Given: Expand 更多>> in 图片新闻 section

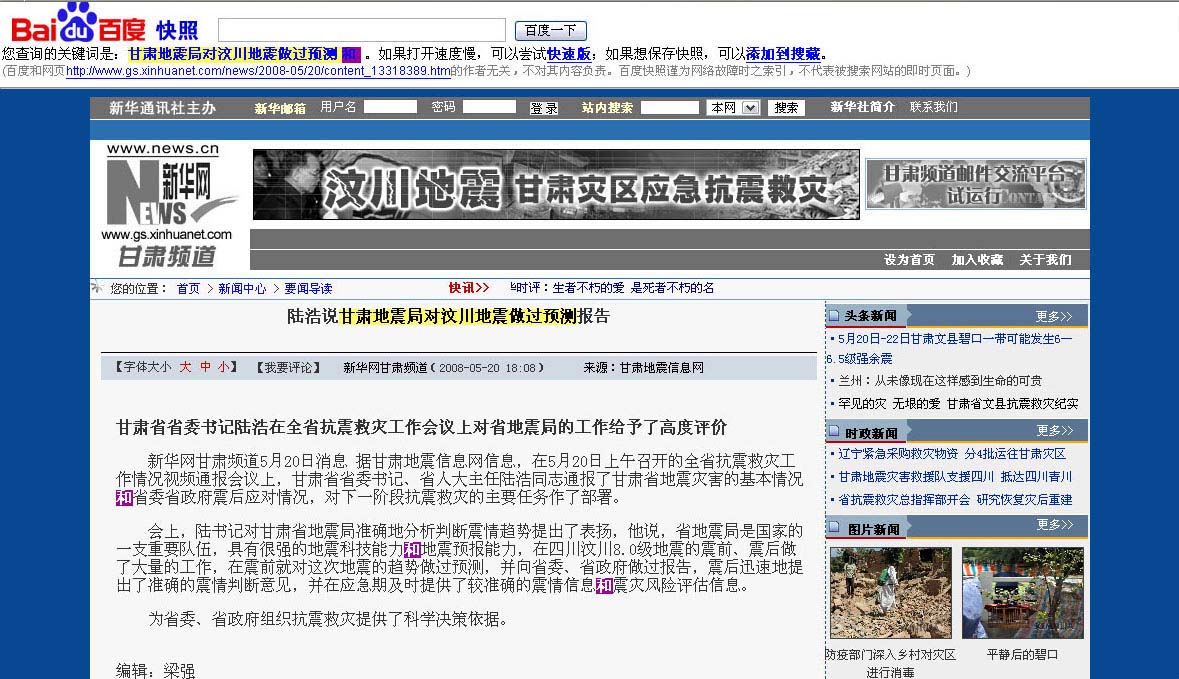Looking at the screenshot, I should click(1054, 525).
